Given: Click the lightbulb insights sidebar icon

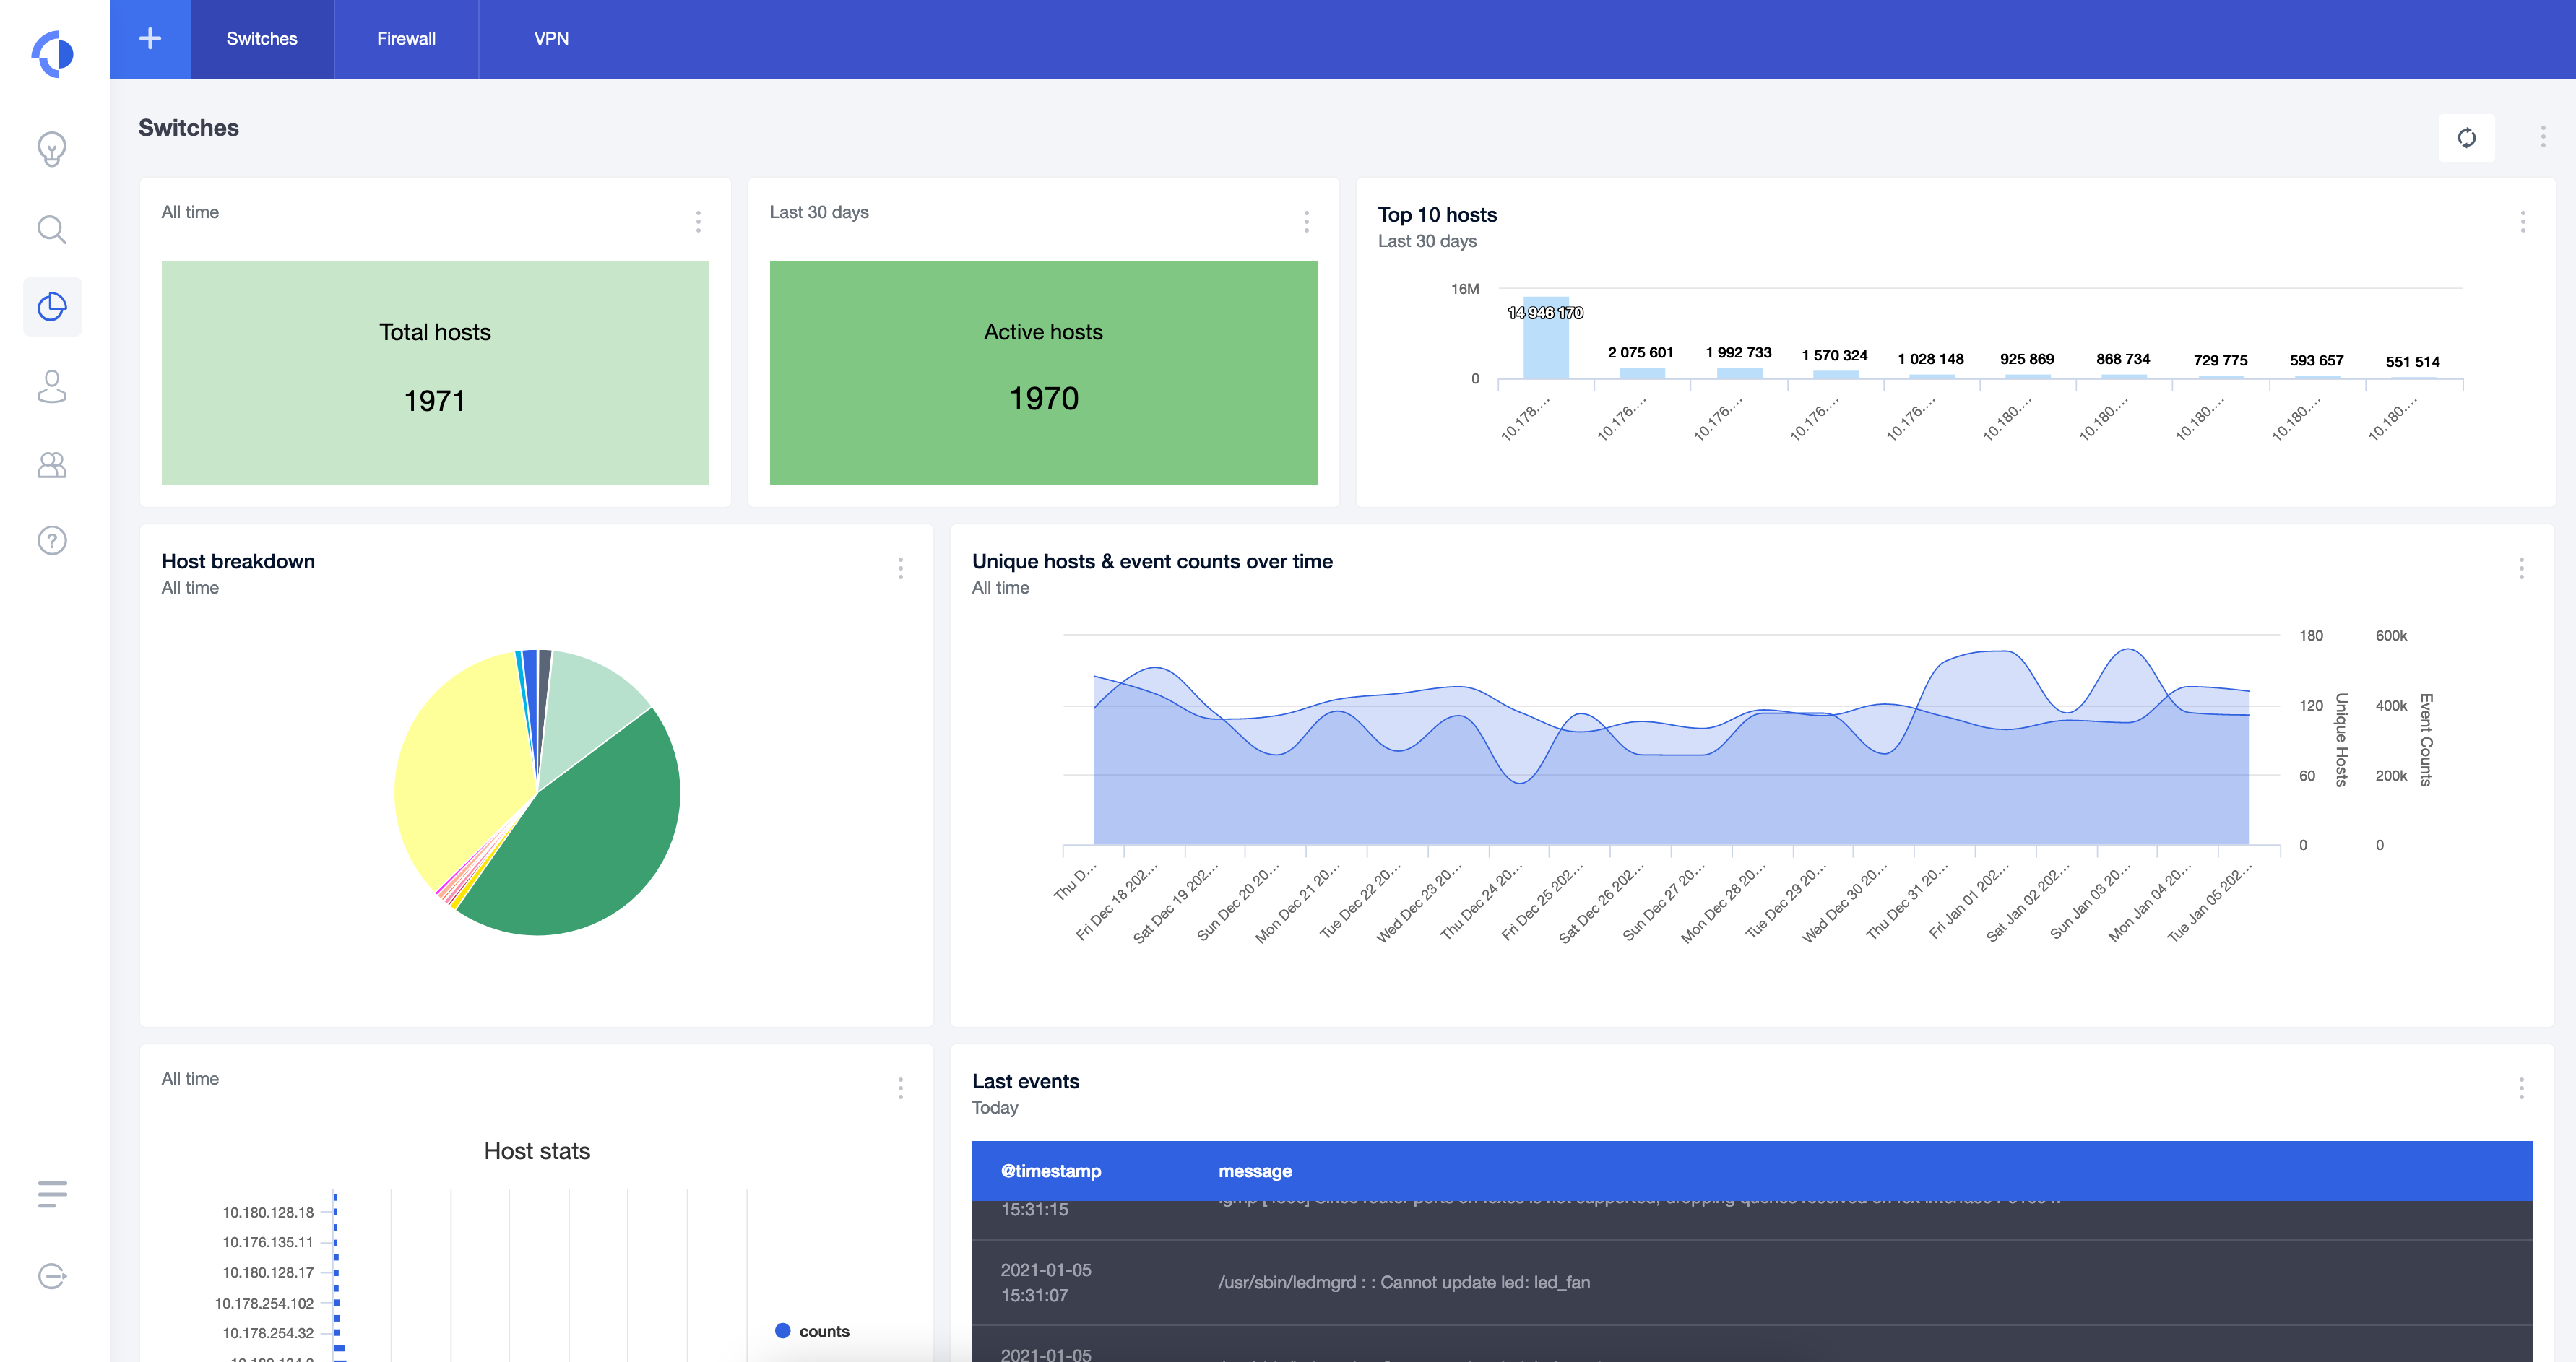Looking at the screenshot, I should click(x=52, y=150).
